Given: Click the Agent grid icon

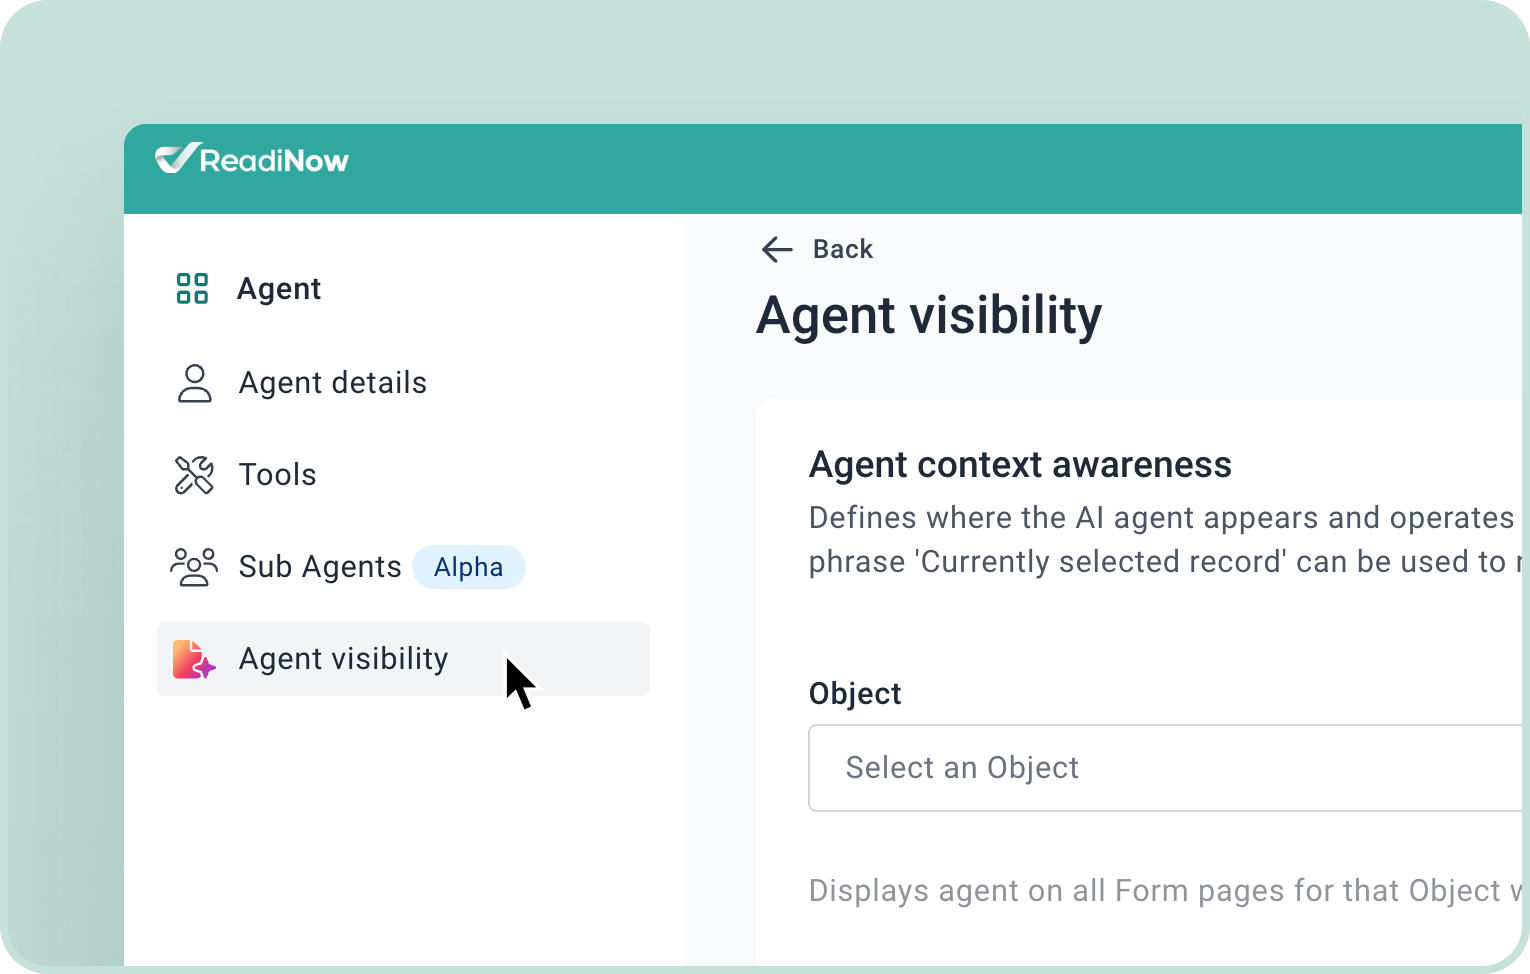Looking at the screenshot, I should 192,289.
